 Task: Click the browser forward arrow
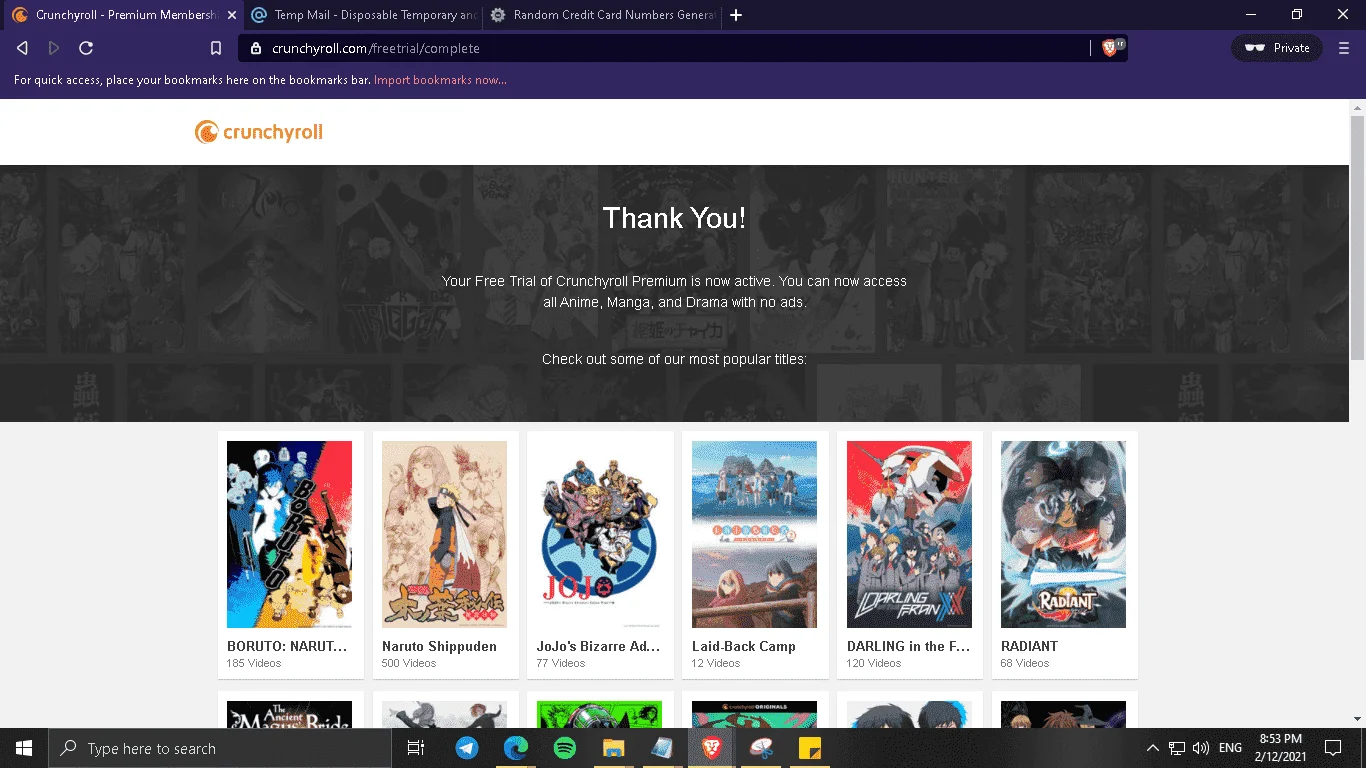[x=54, y=48]
